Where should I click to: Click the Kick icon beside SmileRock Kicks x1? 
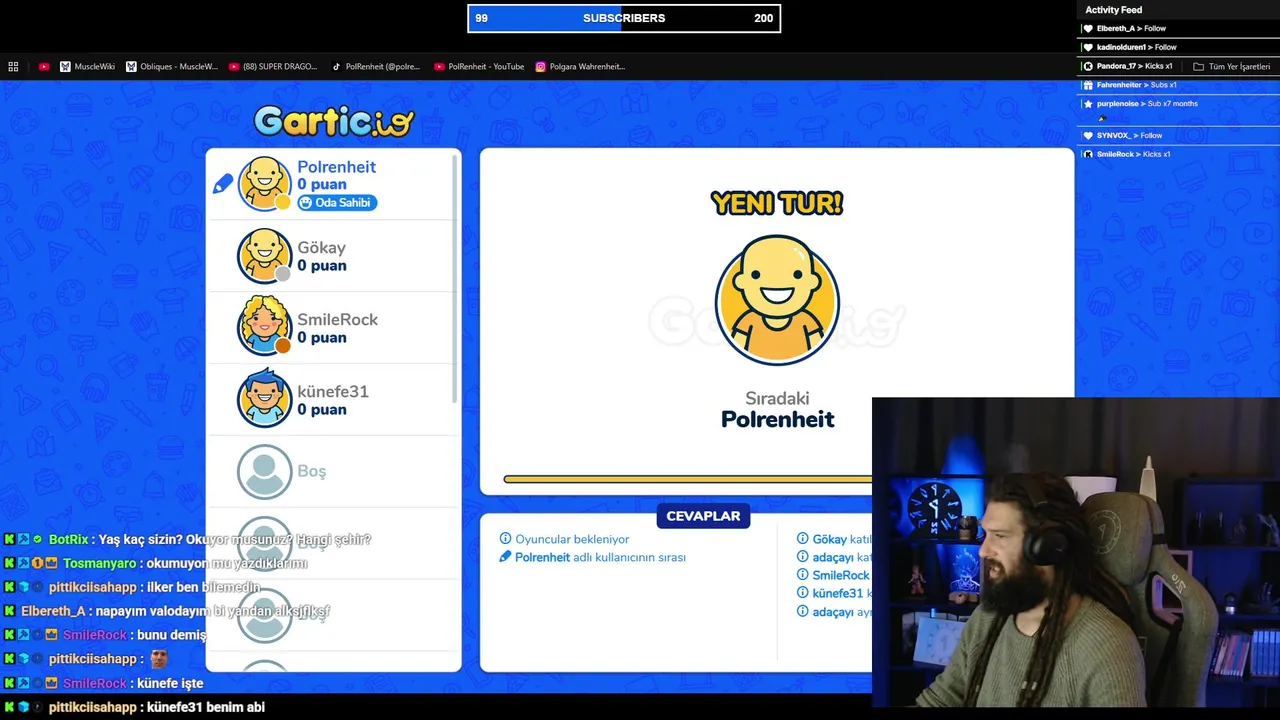pos(1088,154)
